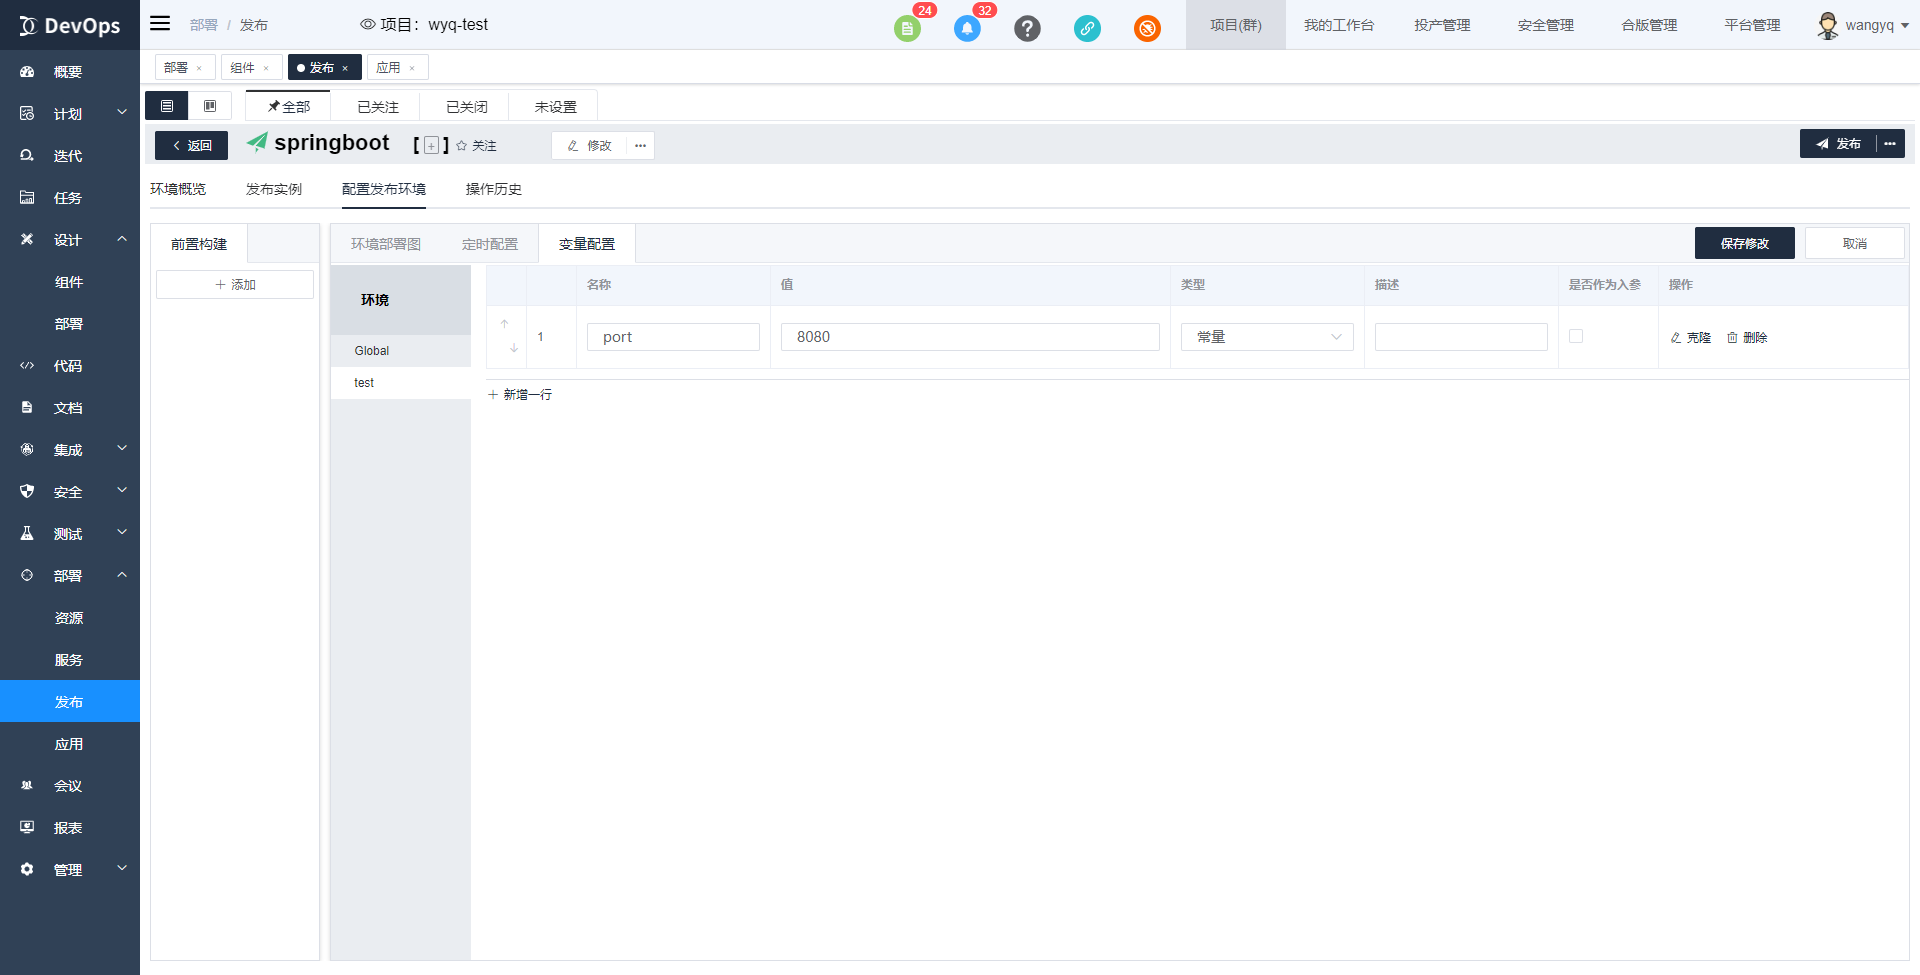Open the 定时配置 tab
The width and height of the screenshot is (1920, 975).
(x=489, y=243)
